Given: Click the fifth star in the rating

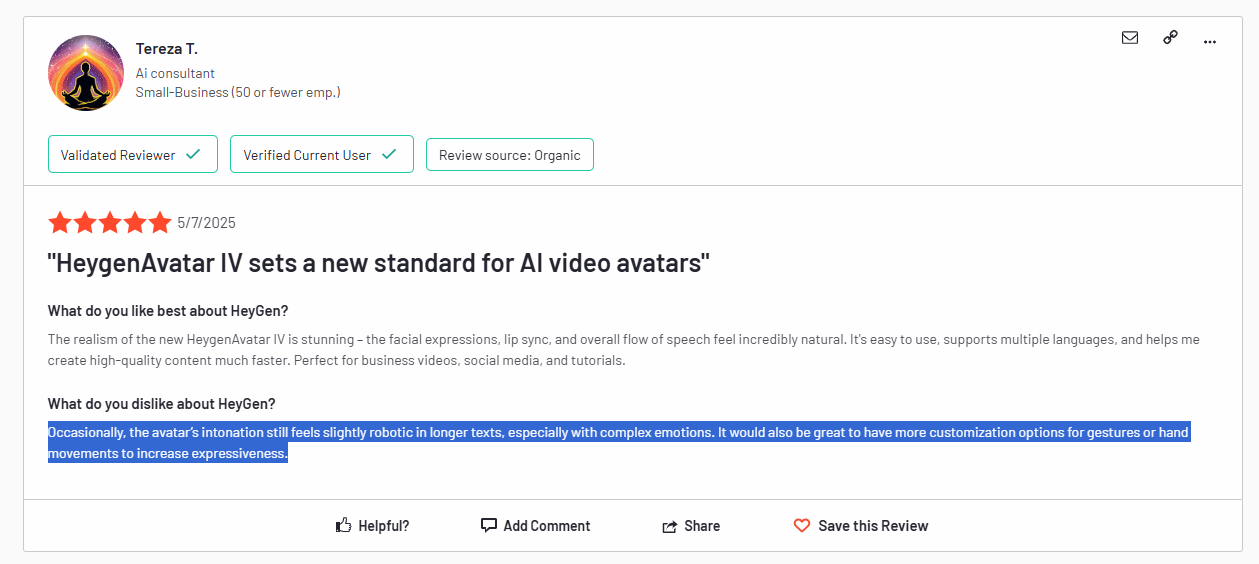Looking at the screenshot, I should coord(160,223).
